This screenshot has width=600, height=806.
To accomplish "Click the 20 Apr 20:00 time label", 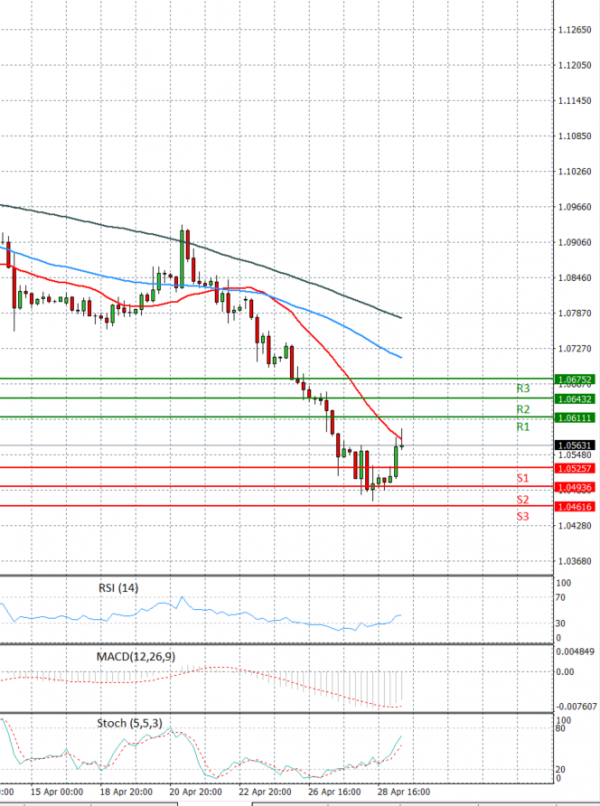I will 195,792.
